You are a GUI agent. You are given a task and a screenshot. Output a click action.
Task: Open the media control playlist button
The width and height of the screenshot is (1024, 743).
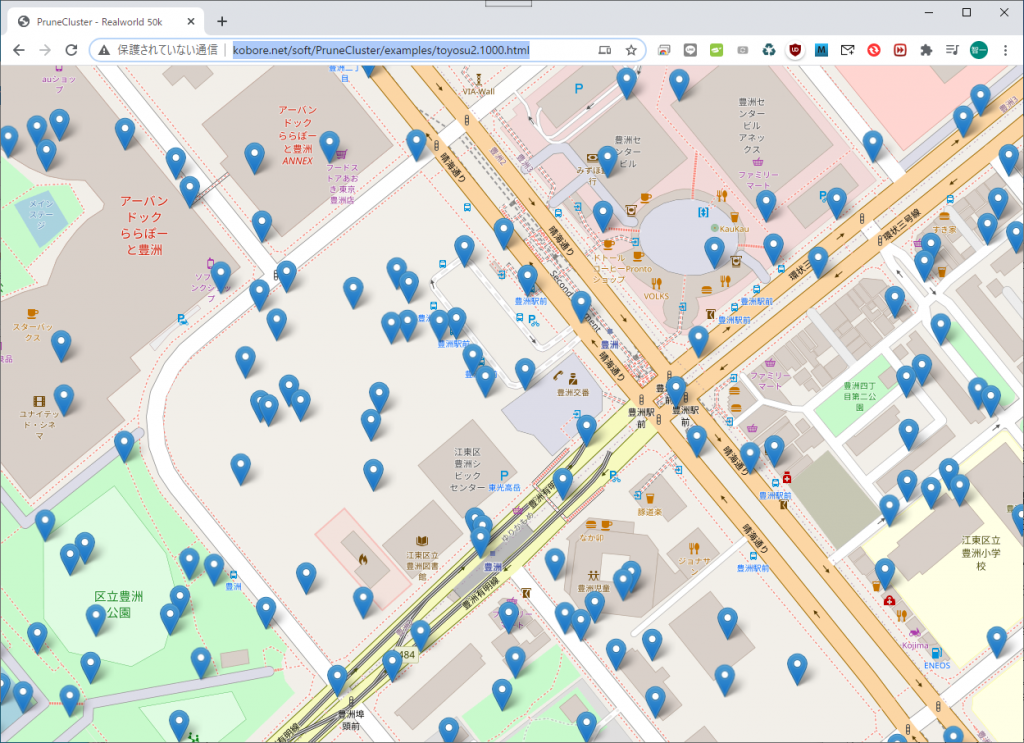pos(951,50)
